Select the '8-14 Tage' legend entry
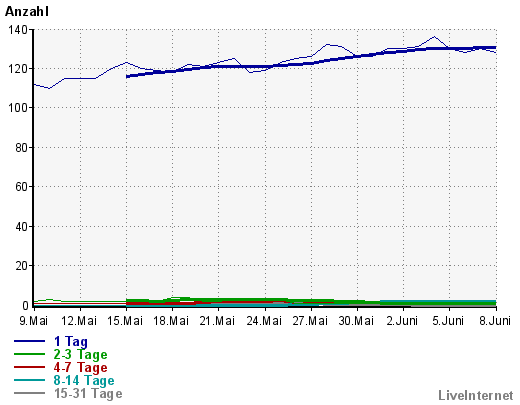The width and height of the screenshot is (520, 405). pos(84,381)
